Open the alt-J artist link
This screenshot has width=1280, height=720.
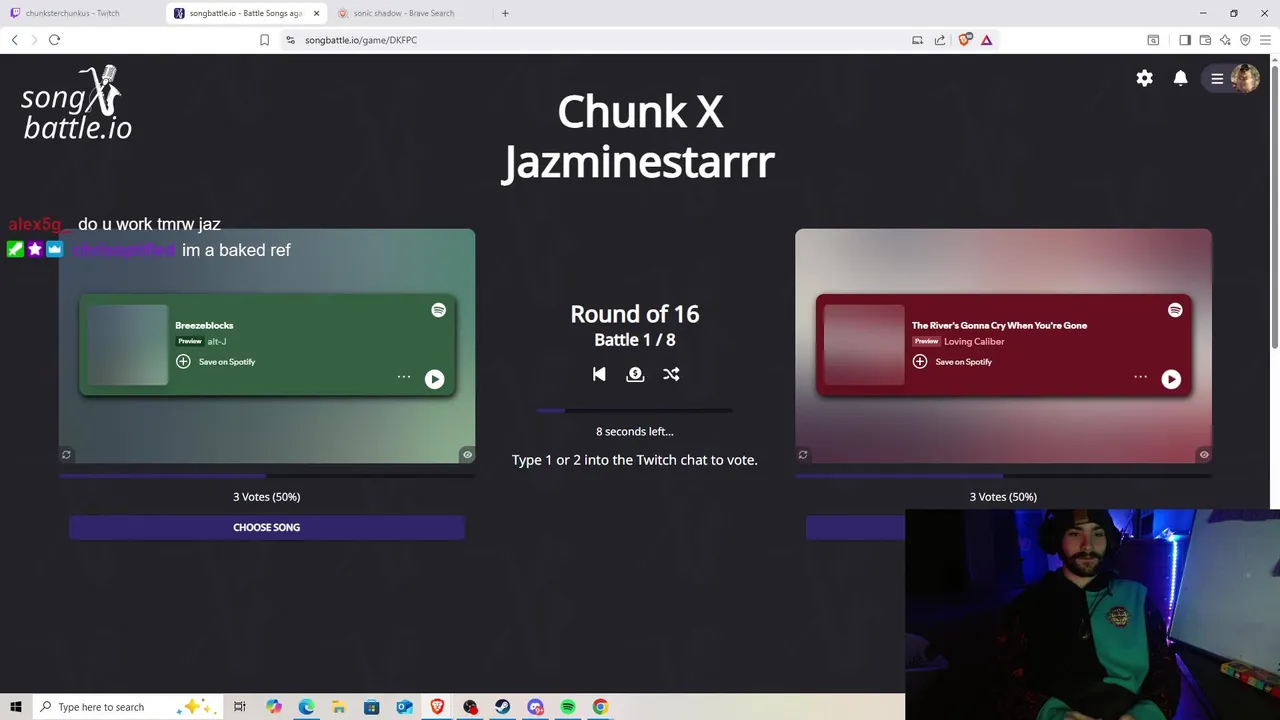216,342
